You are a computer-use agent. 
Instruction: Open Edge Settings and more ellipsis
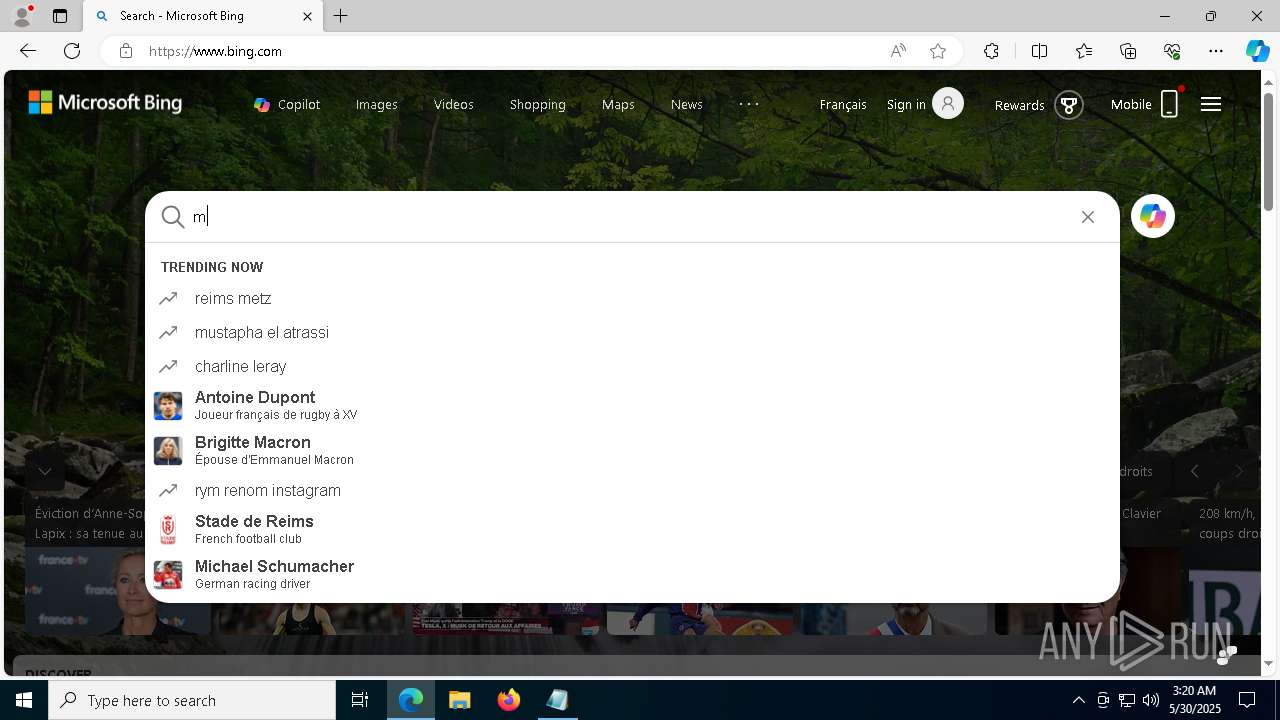coord(1216,51)
